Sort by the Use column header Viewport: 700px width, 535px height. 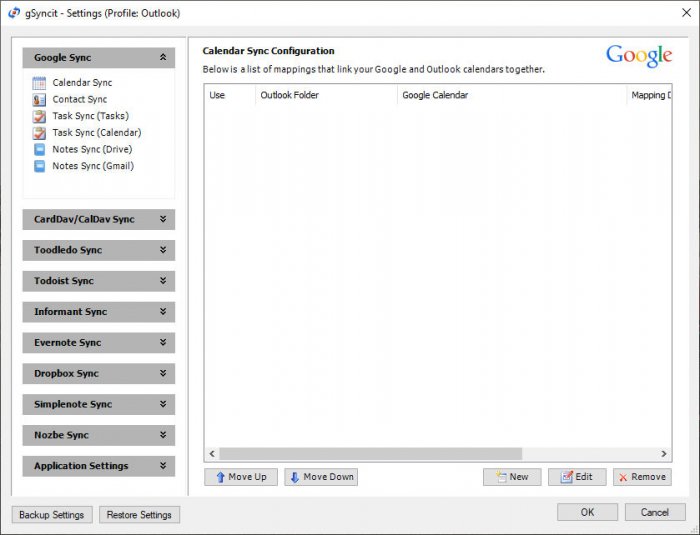230,95
